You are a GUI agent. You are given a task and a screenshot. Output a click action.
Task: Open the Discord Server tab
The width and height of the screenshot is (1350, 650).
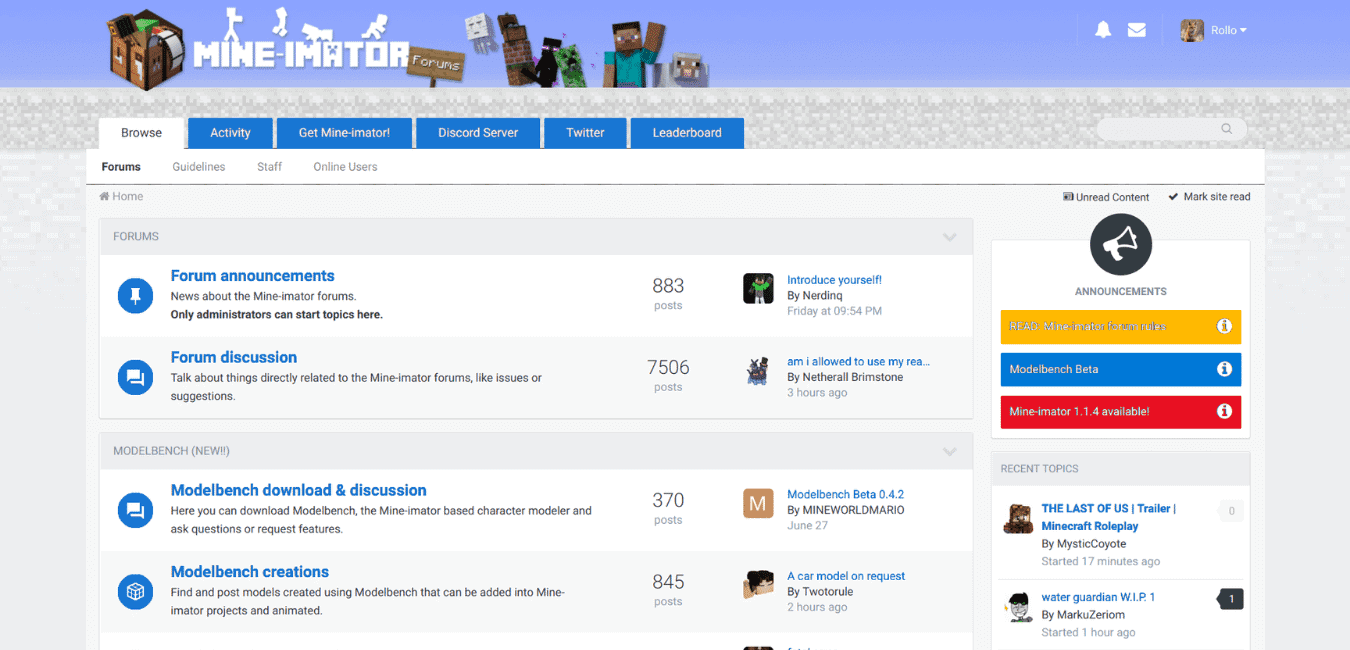478,133
